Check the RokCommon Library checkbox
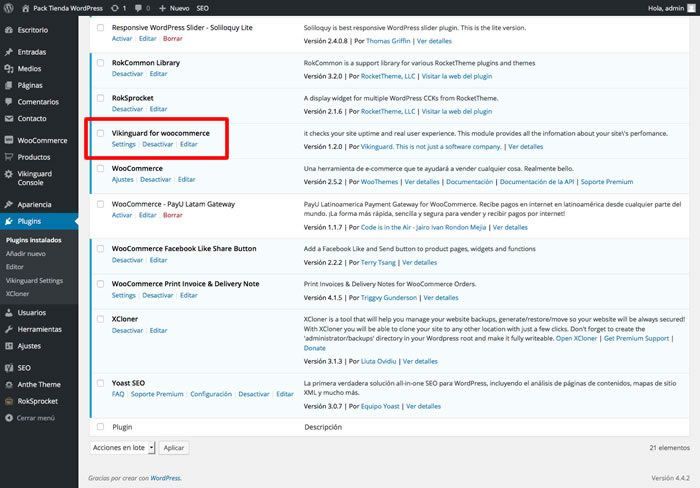Screen dimensions: 700x488 coord(100,63)
